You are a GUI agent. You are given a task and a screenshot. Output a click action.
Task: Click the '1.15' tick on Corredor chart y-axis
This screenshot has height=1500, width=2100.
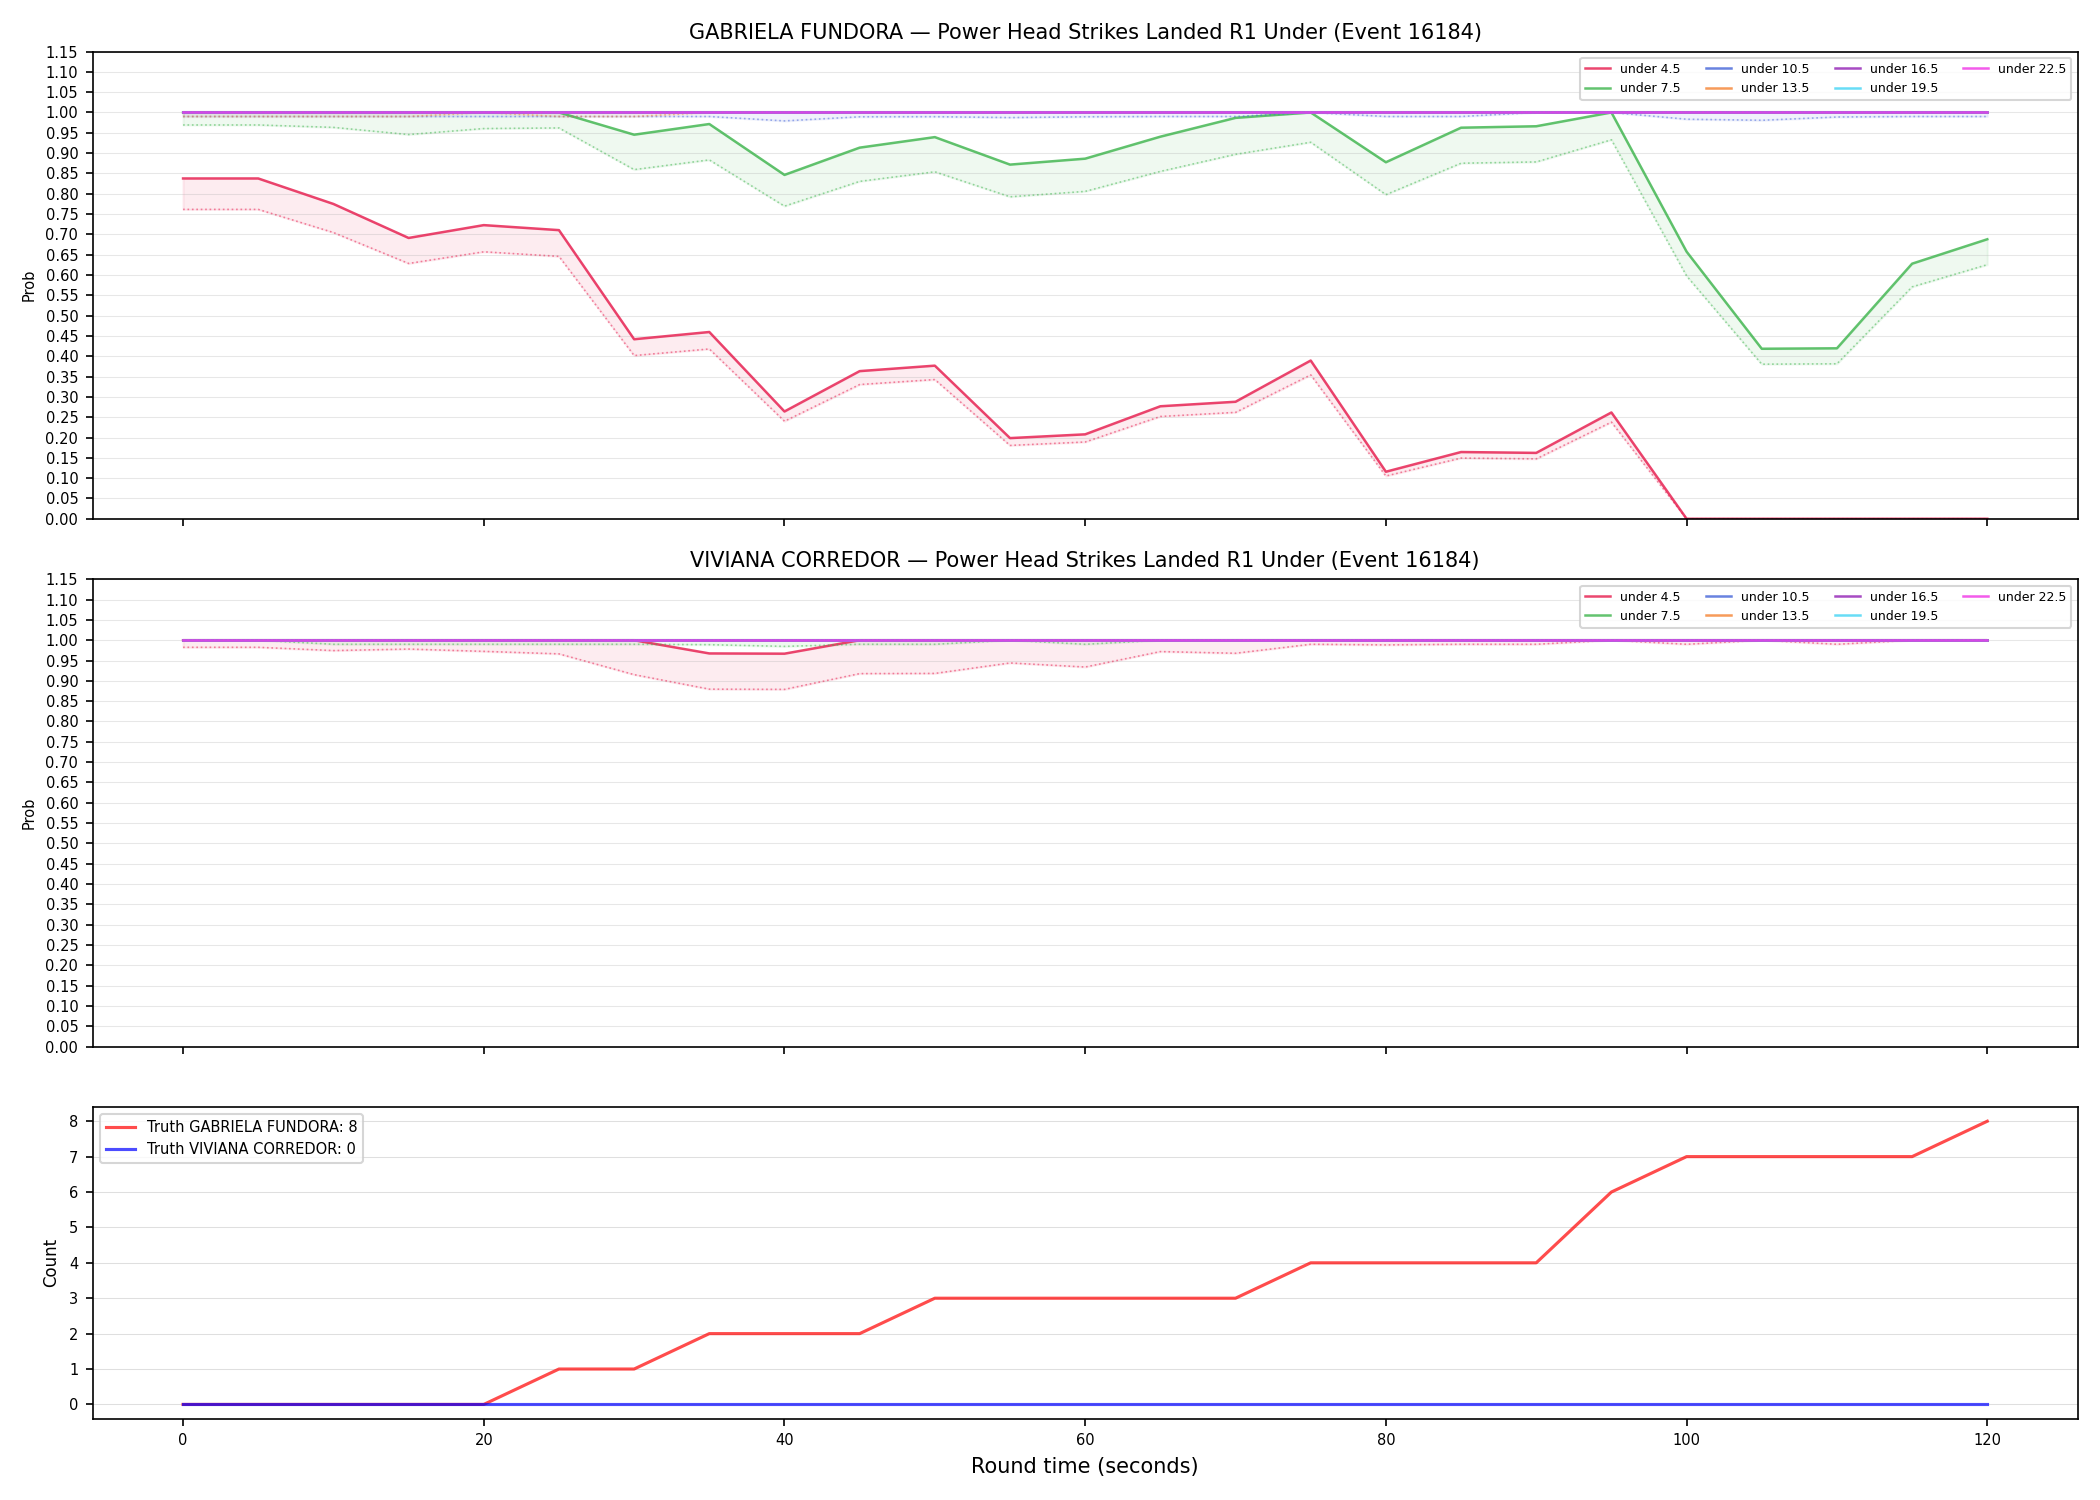click(x=62, y=580)
